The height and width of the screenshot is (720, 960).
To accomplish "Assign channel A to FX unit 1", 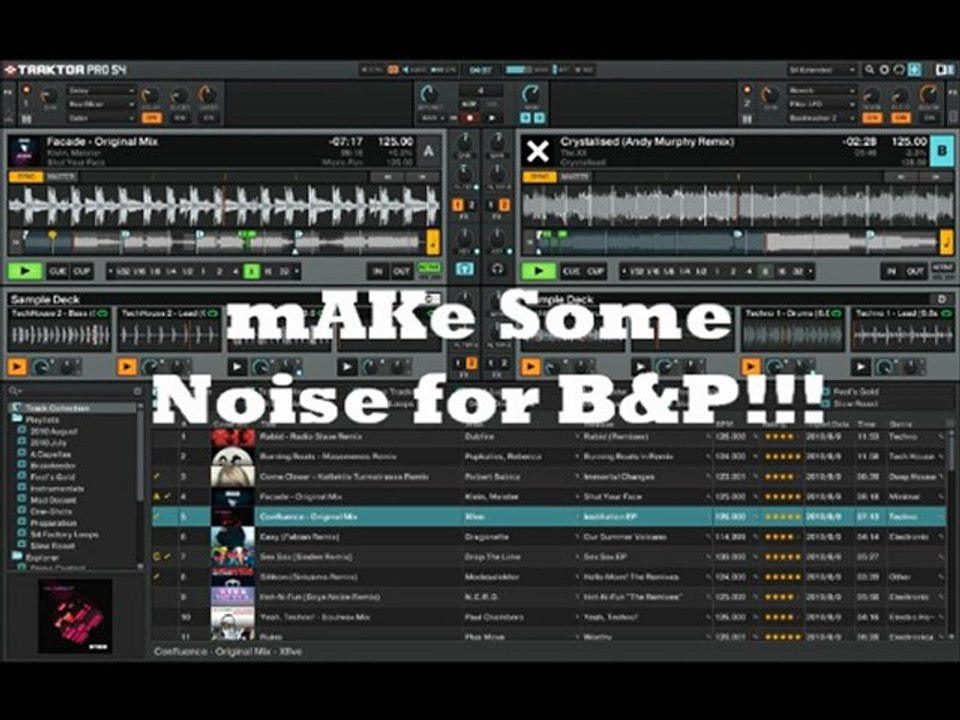I will pos(458,206).
